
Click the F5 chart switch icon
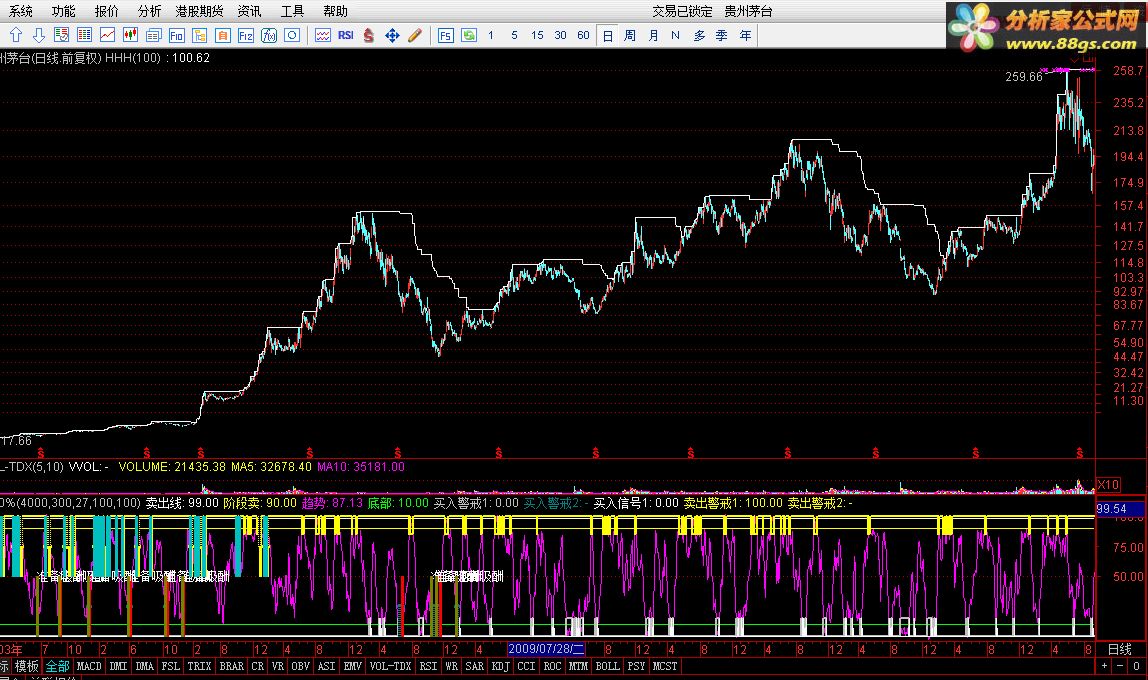(446, 35)
